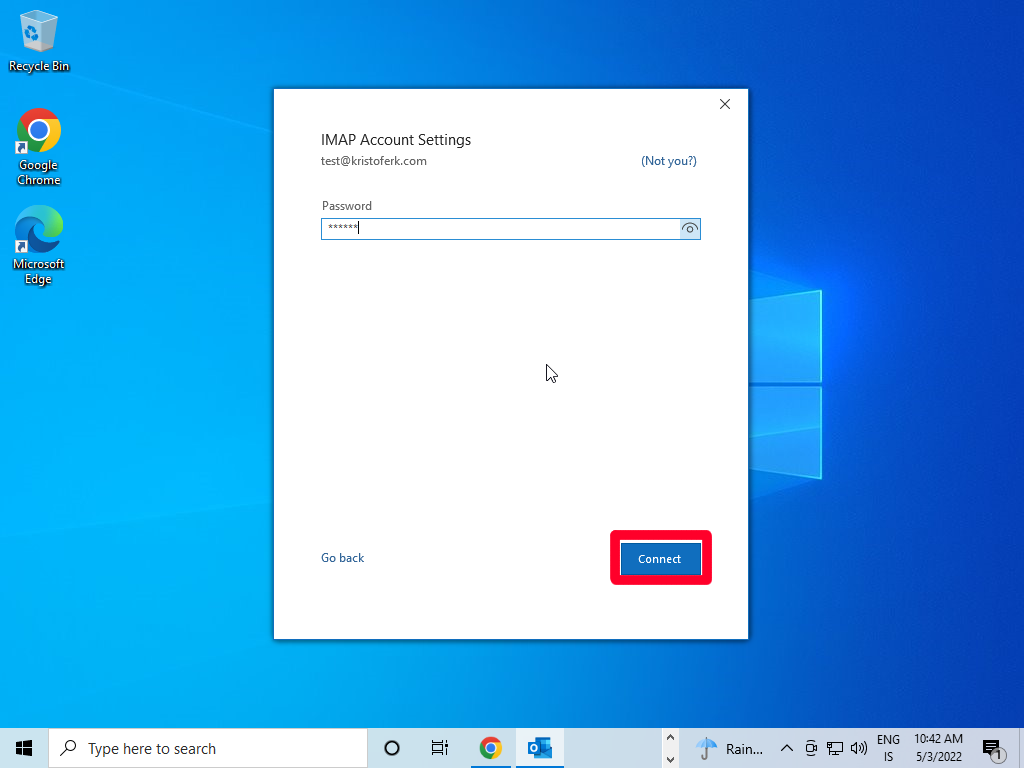Click the taskbar search box
Viewport: 1024px width, 768px height.
pyautogui.click(x=207, y=748)
